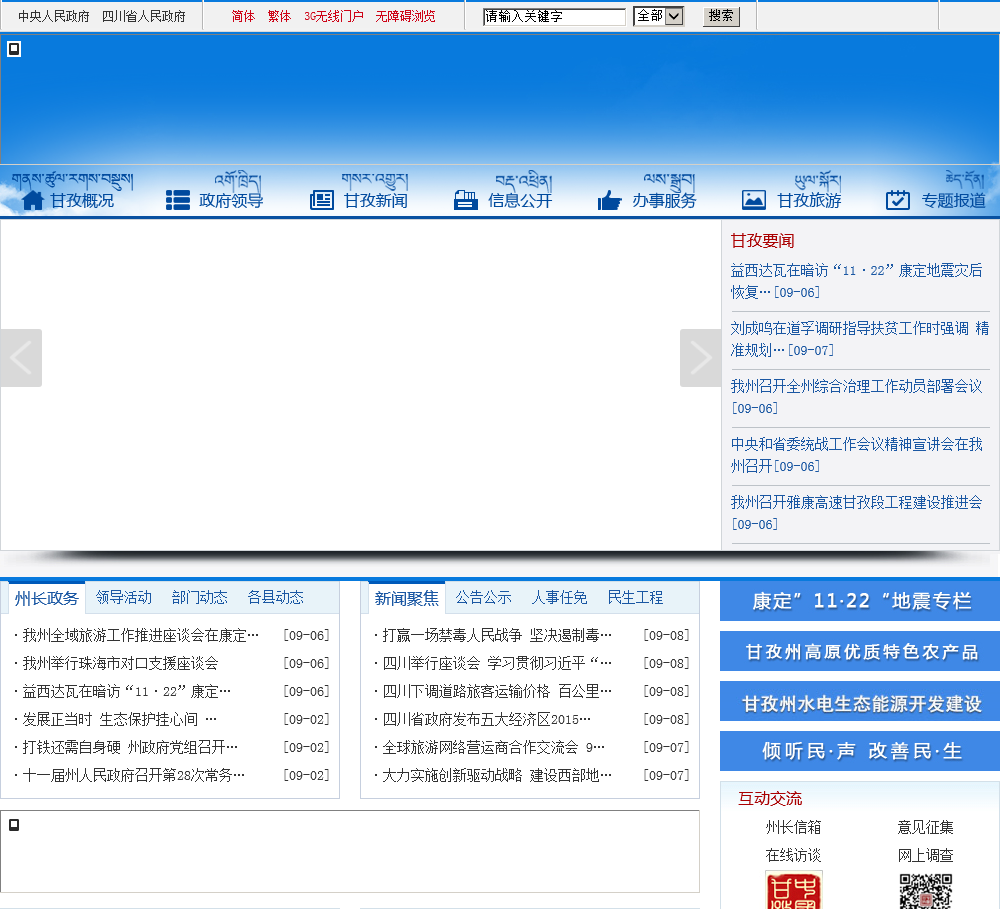Image resolution: width=1000 pixels, height=909 pixels.
Task: Open 无障碍浏览 link
Action: [x=406, y=17]
